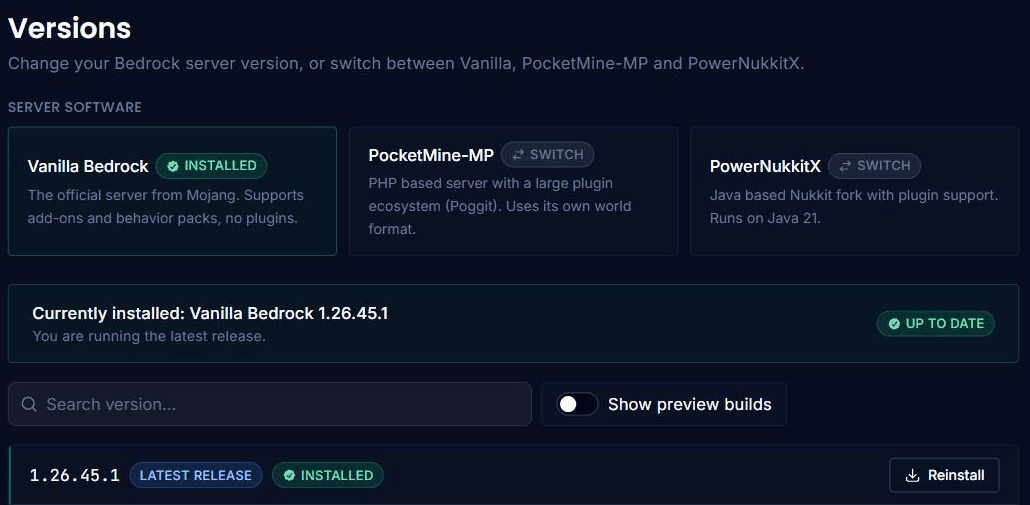This screenshot has width=1030, height=505.
Task: Click the LATEST RELEASE badge
Action: coord(196,475)
